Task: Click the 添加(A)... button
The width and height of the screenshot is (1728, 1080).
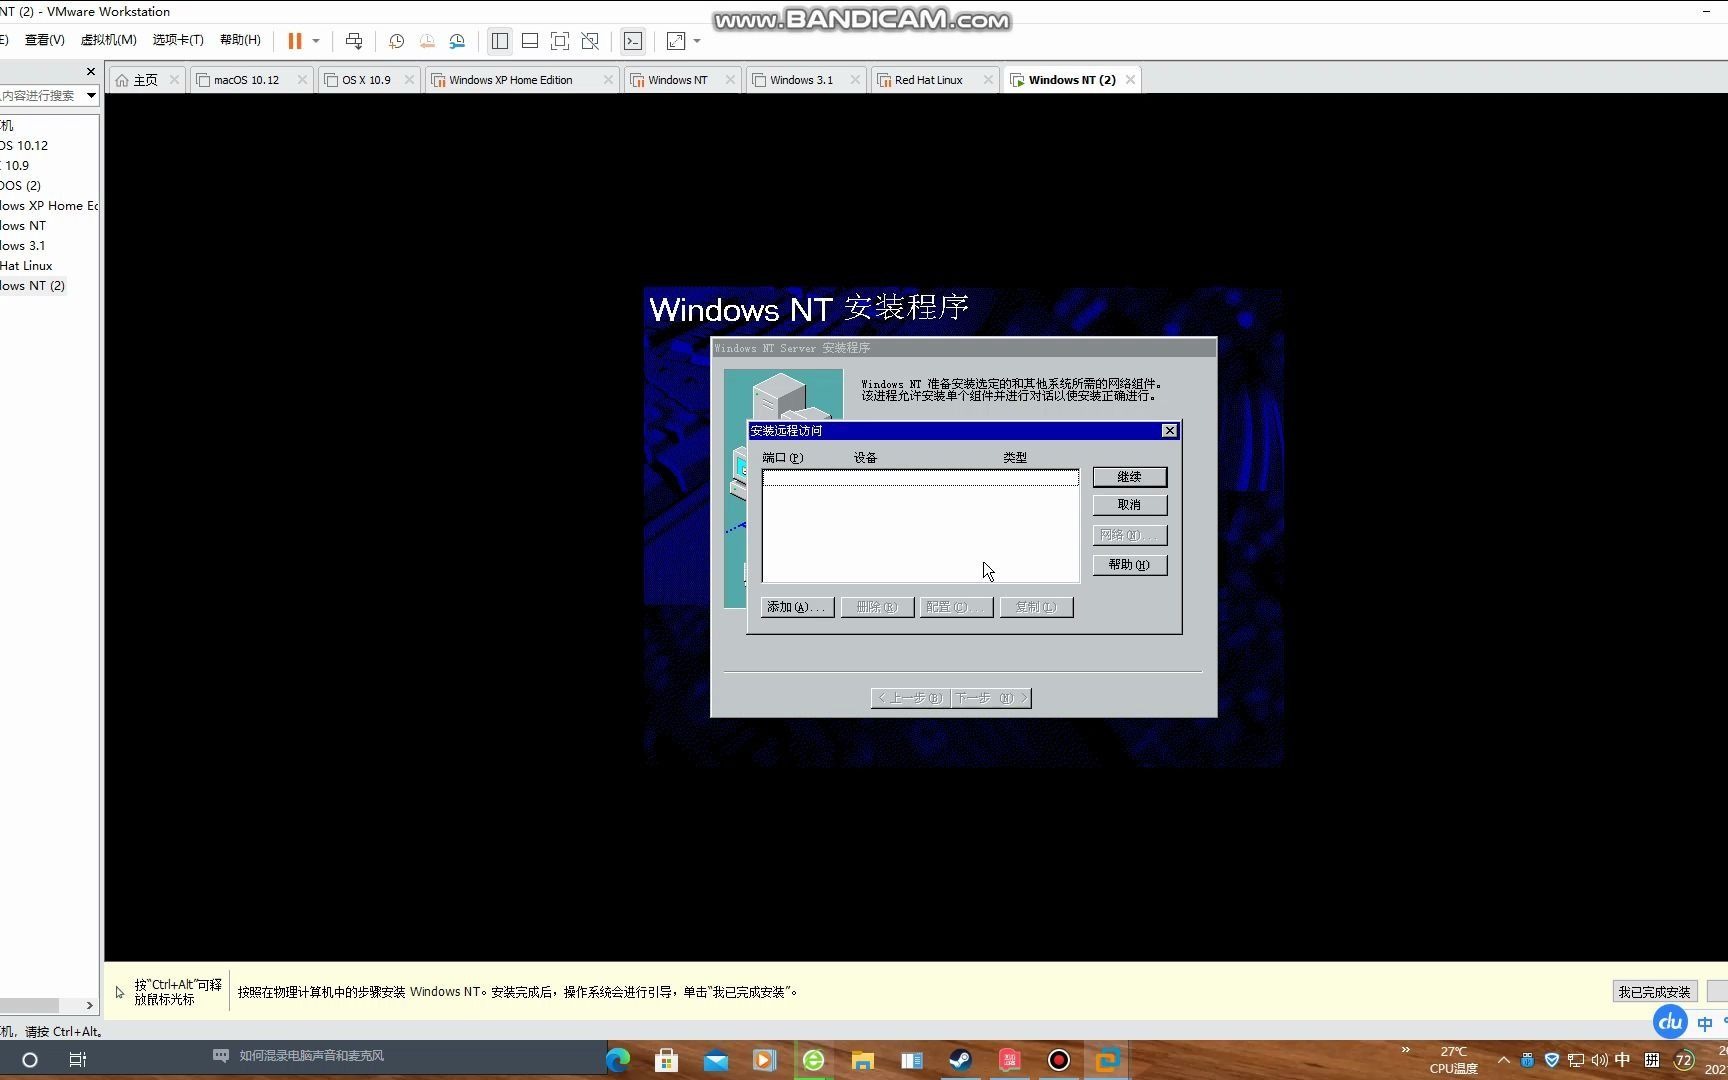Action: [x=797, y=607]
